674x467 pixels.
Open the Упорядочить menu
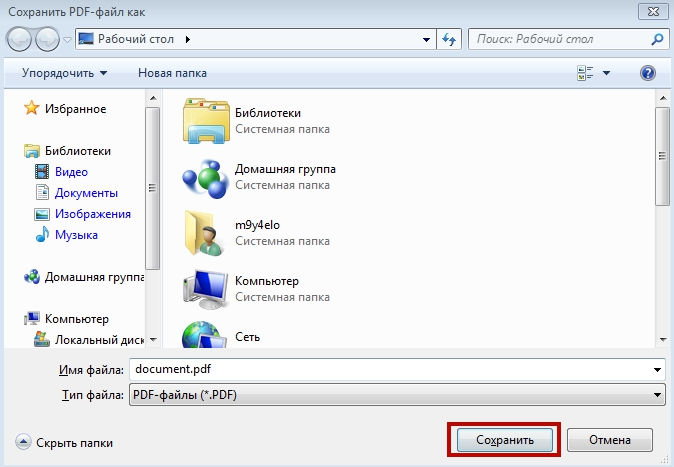(64, 73)
